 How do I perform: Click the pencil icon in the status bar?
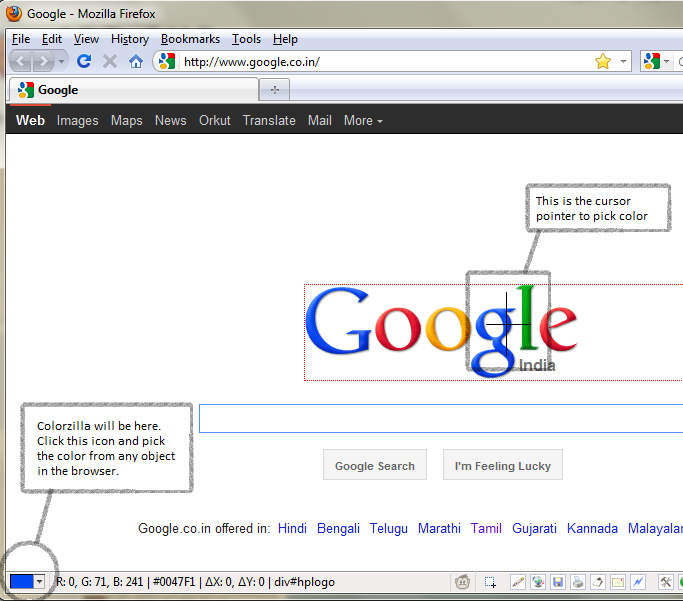pyautogui.click(x=518, y=582)
